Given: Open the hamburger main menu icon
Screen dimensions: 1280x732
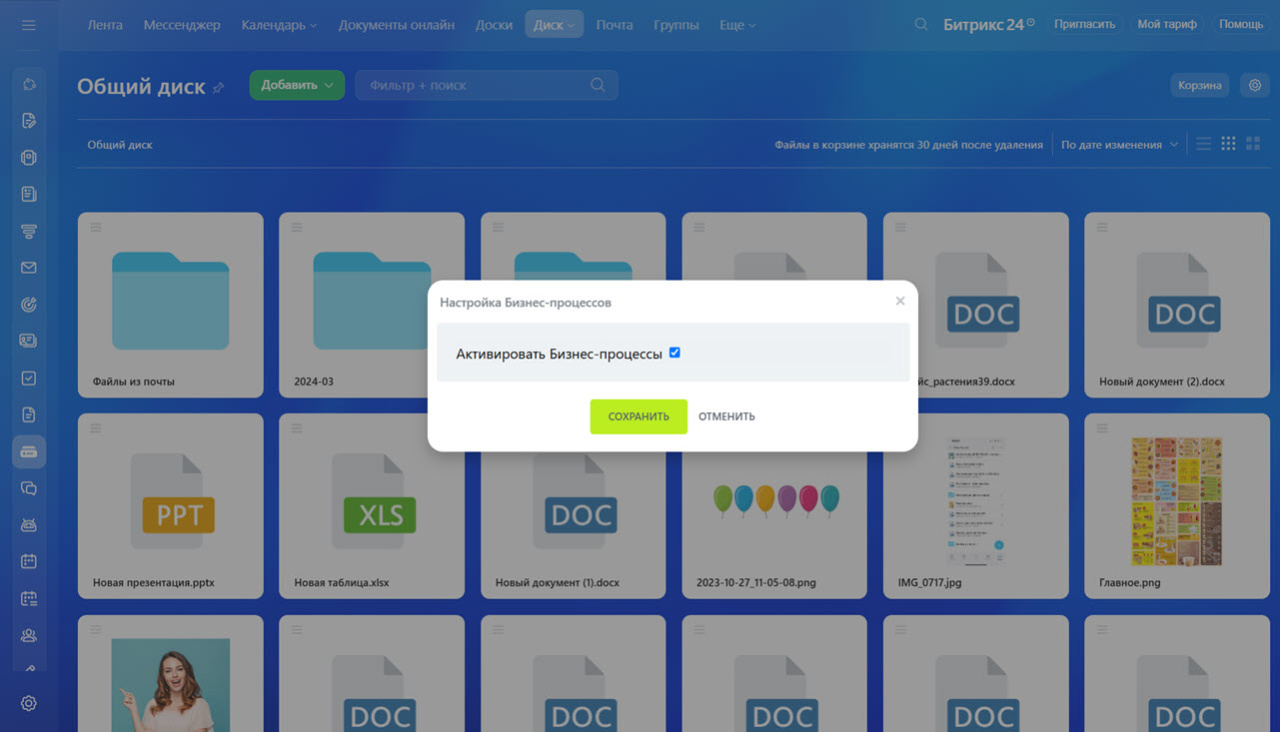Looking at the screenshot, I should coord(28,25).
